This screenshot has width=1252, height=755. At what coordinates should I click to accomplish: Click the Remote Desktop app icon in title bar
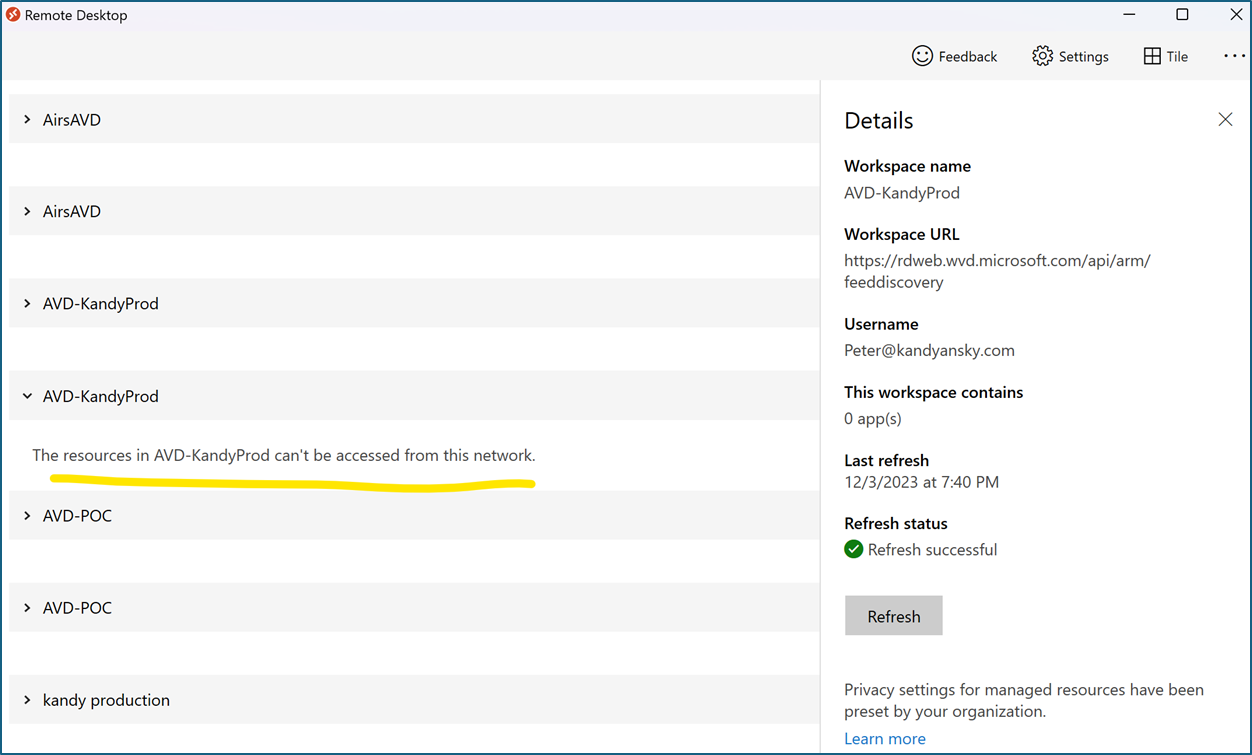click(13, 15)
